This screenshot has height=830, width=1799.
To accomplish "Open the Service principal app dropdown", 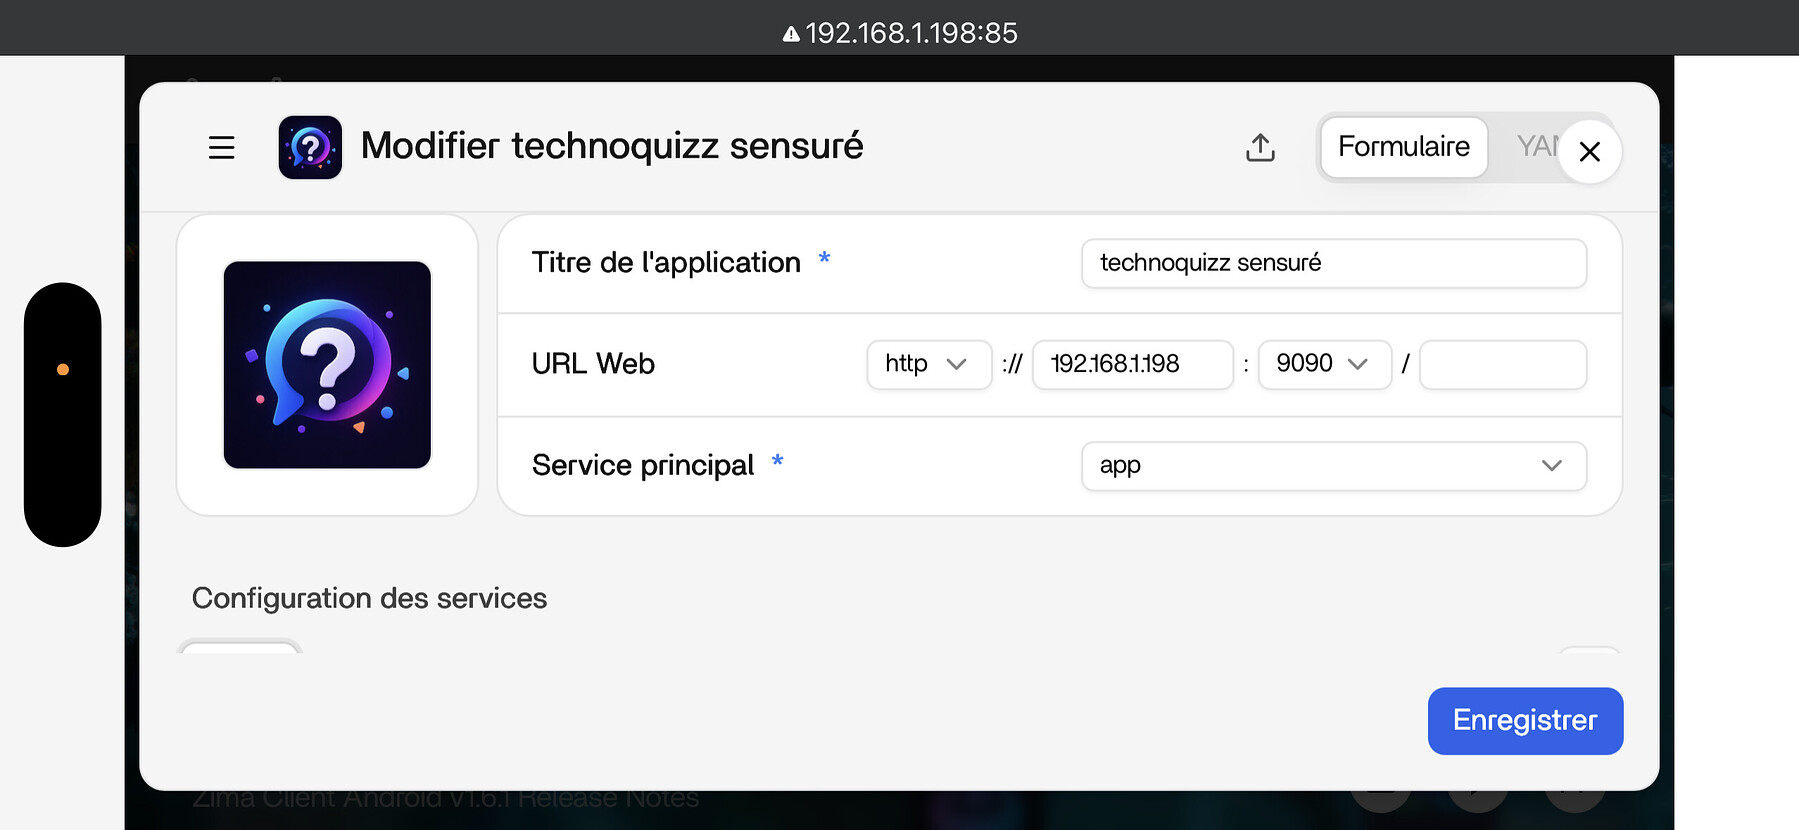I will 1333,466.
